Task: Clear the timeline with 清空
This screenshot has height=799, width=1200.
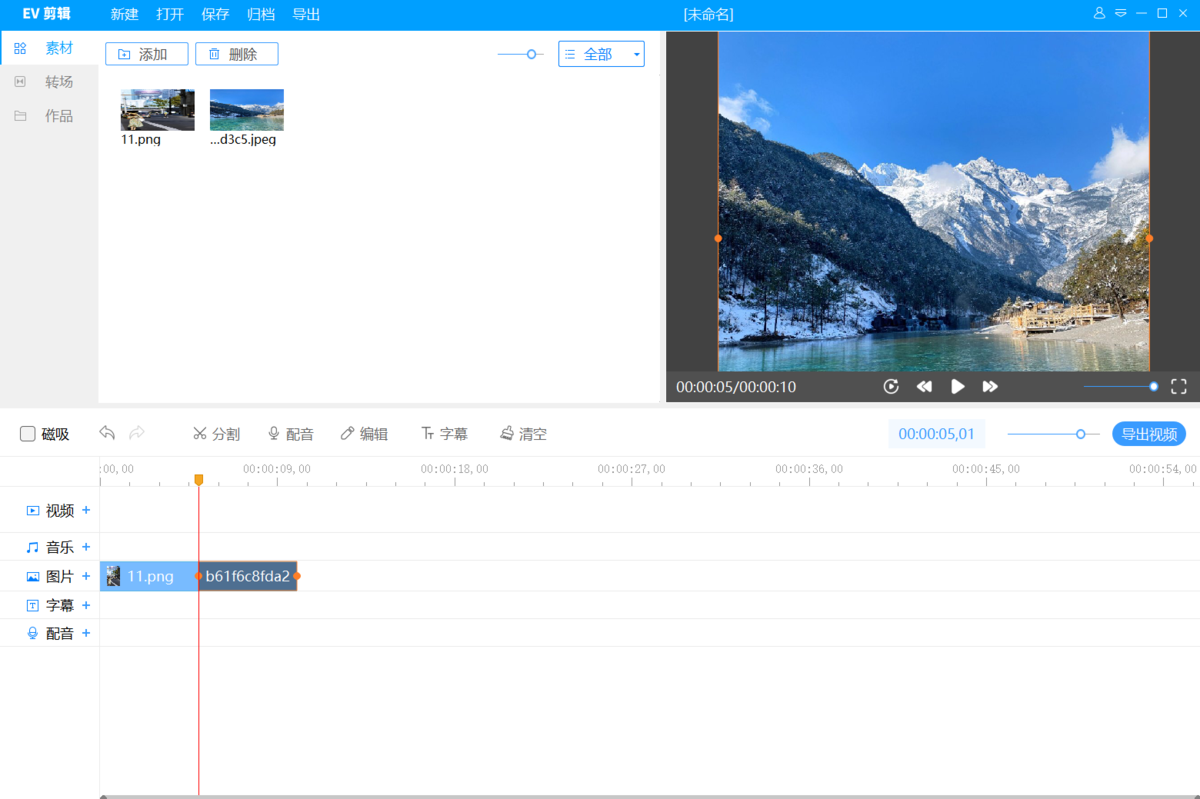Action: pyautogui.click(x=523, y=434)
